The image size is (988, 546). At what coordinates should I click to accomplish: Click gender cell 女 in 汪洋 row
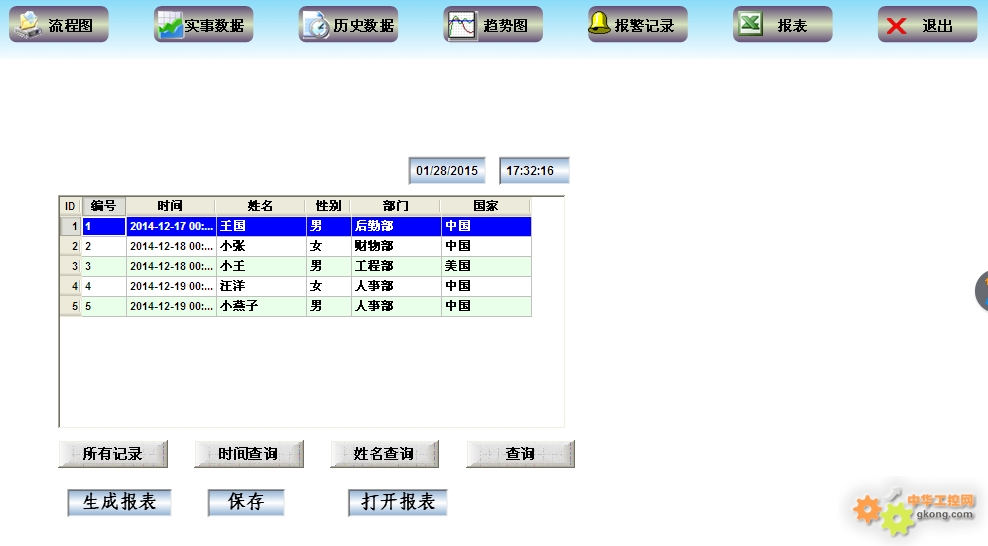click(328, 286)
